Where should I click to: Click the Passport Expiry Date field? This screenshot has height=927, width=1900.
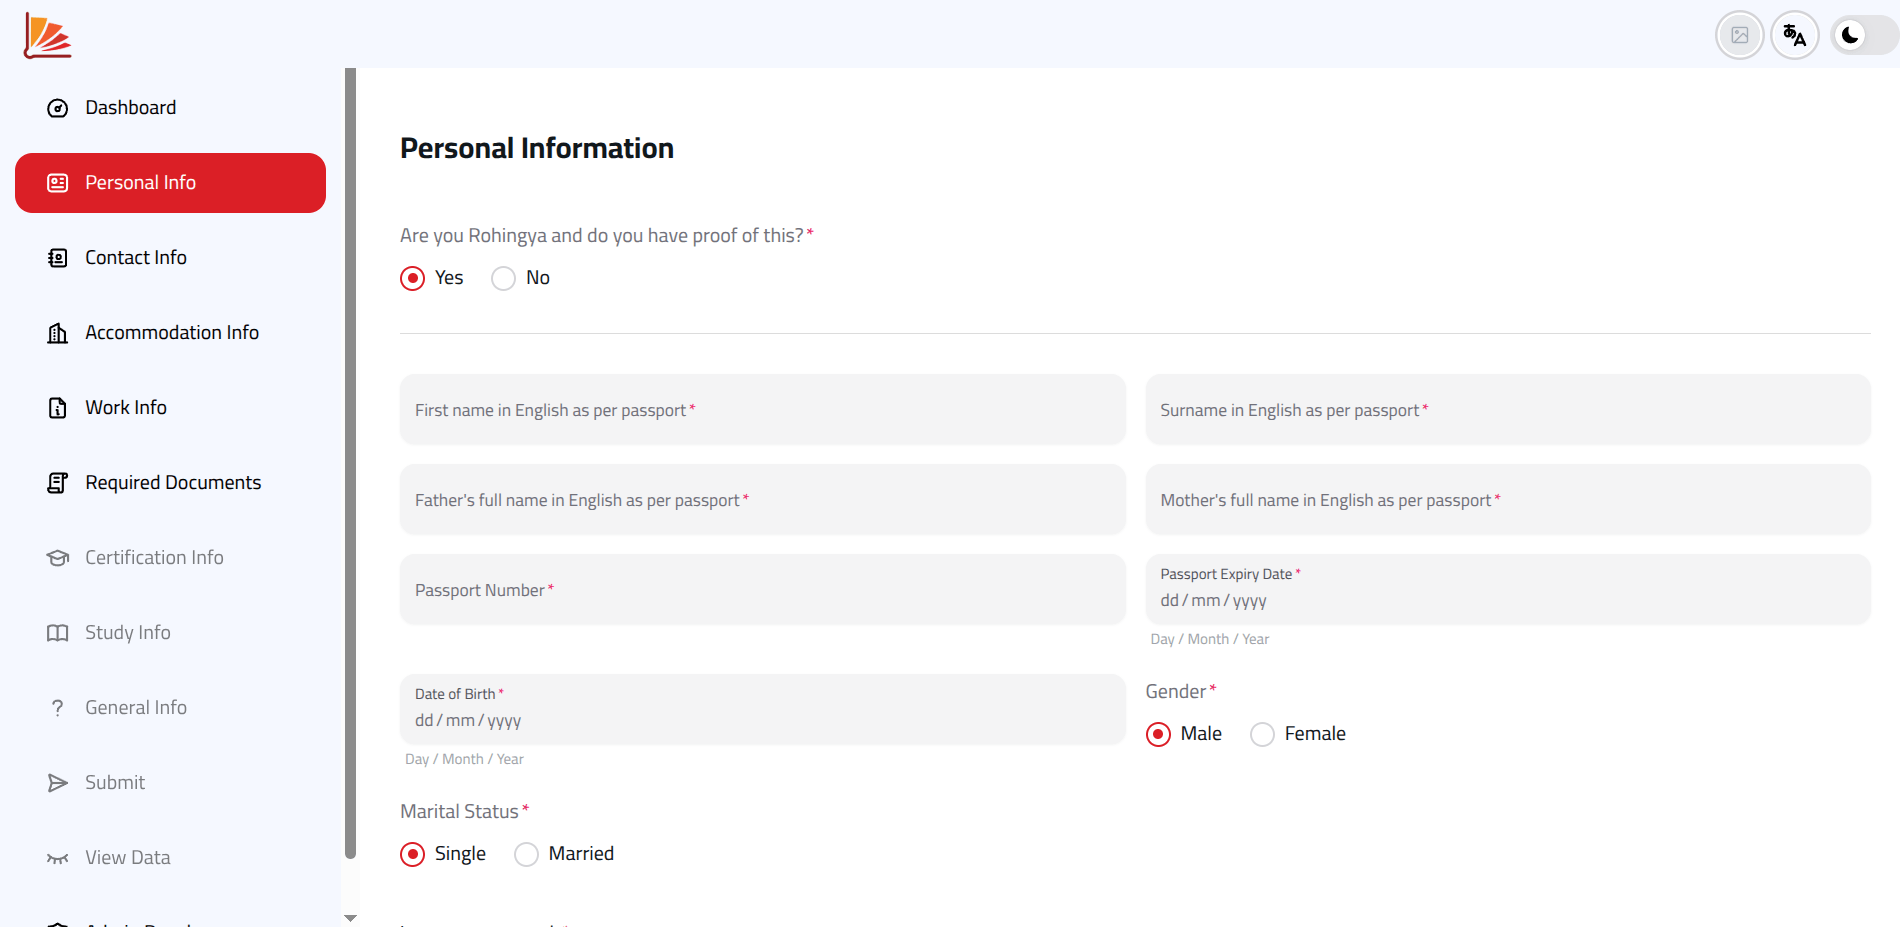pos(1508,590)
